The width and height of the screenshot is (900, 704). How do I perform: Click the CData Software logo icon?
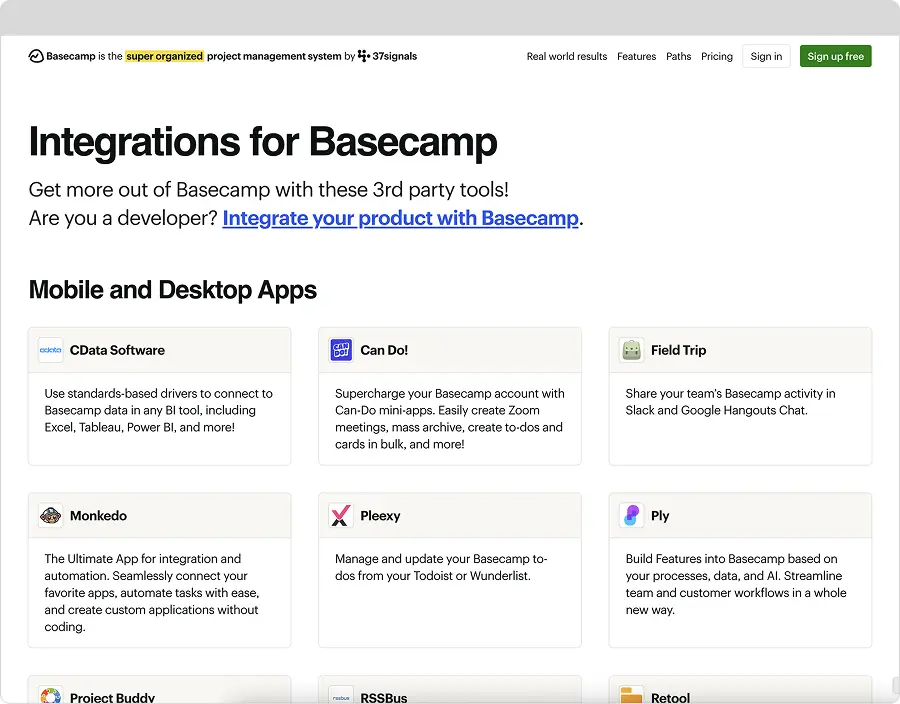pyautogui.click(x=50, y=350)
